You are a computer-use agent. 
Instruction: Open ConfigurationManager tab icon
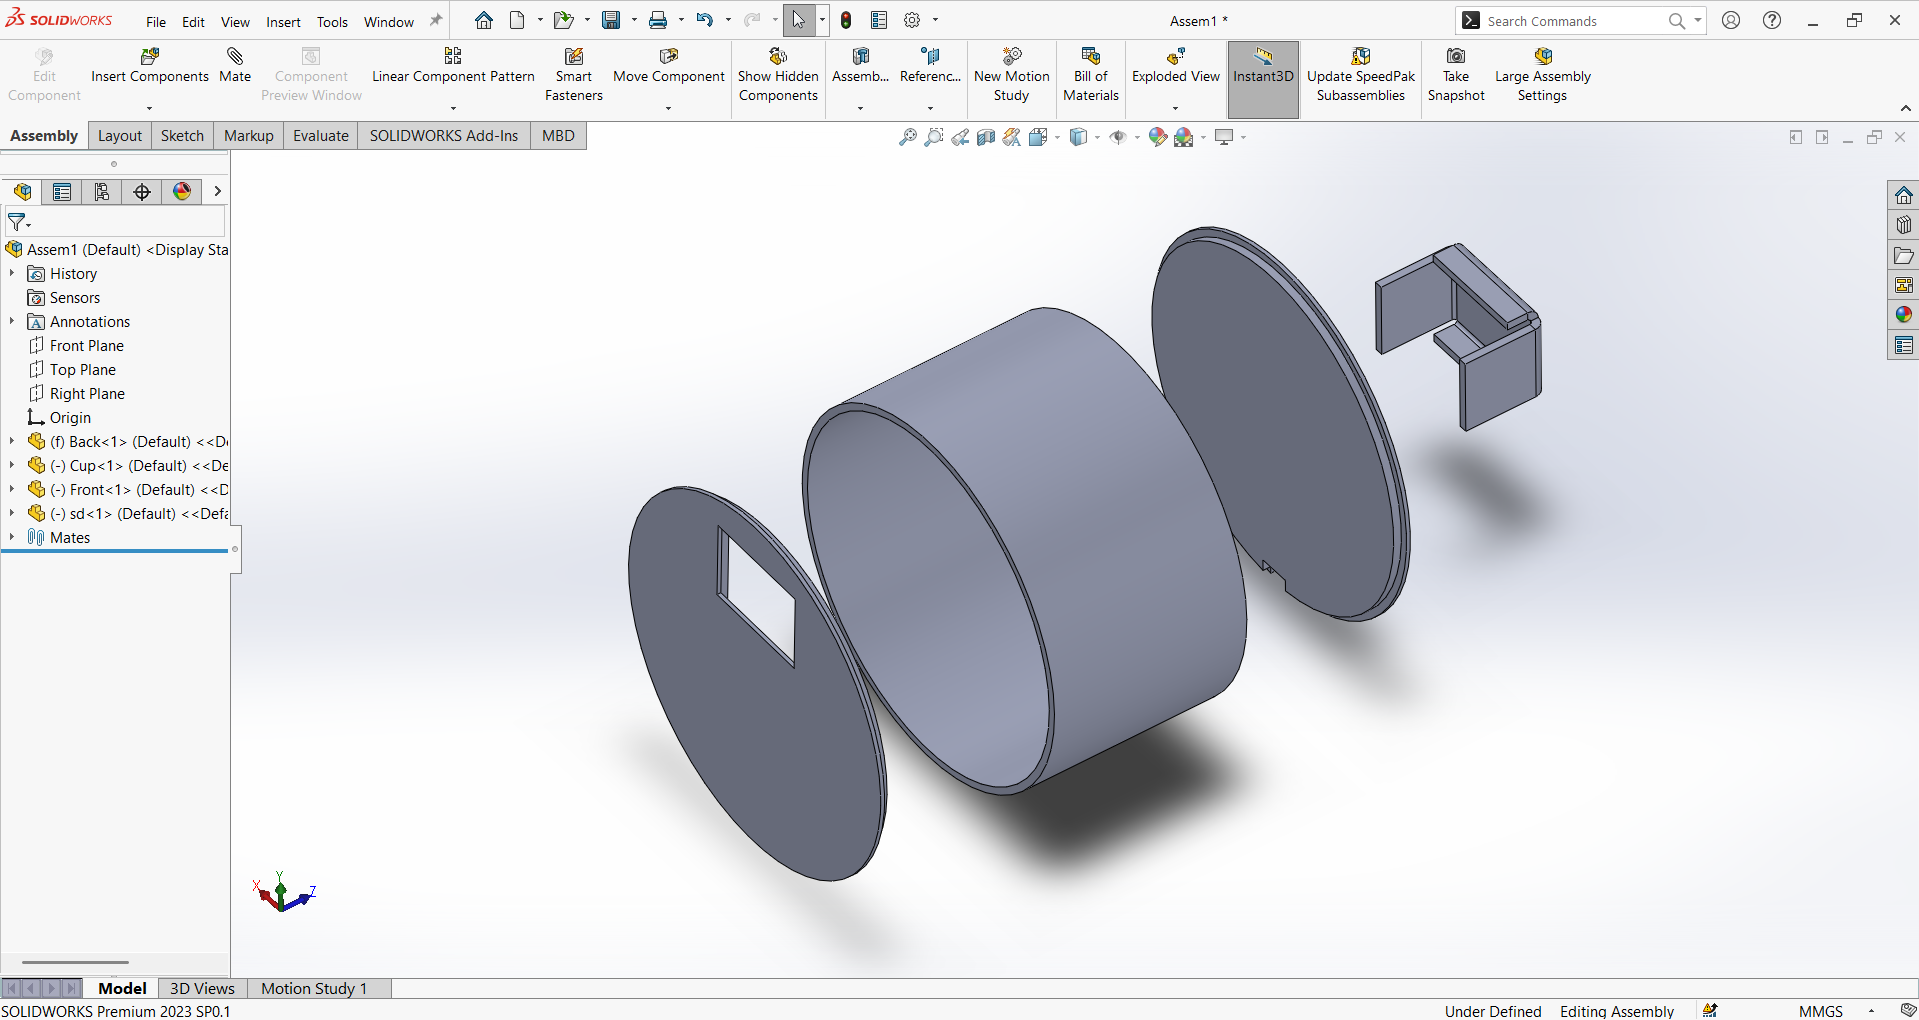click(102, 192)
